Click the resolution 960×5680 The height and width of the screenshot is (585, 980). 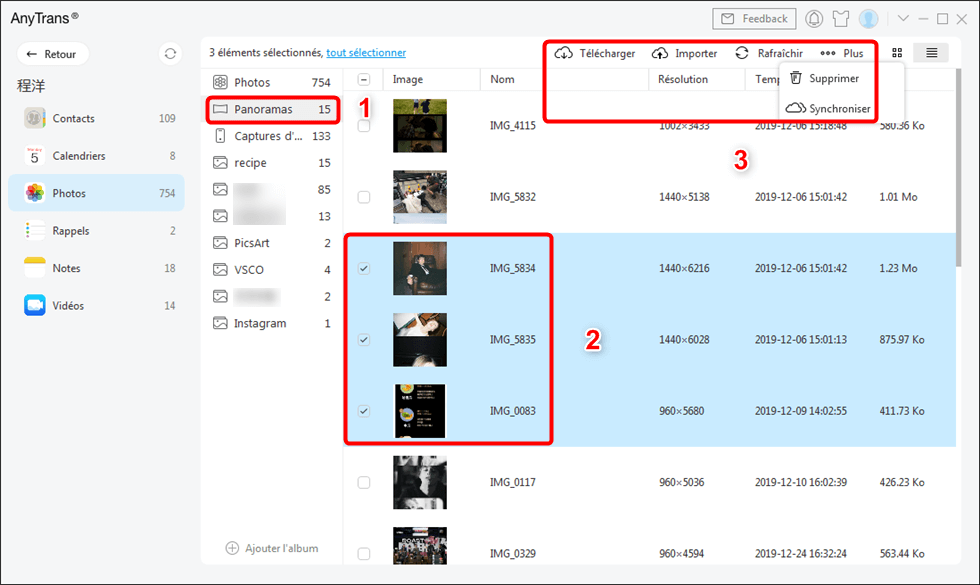681,411
